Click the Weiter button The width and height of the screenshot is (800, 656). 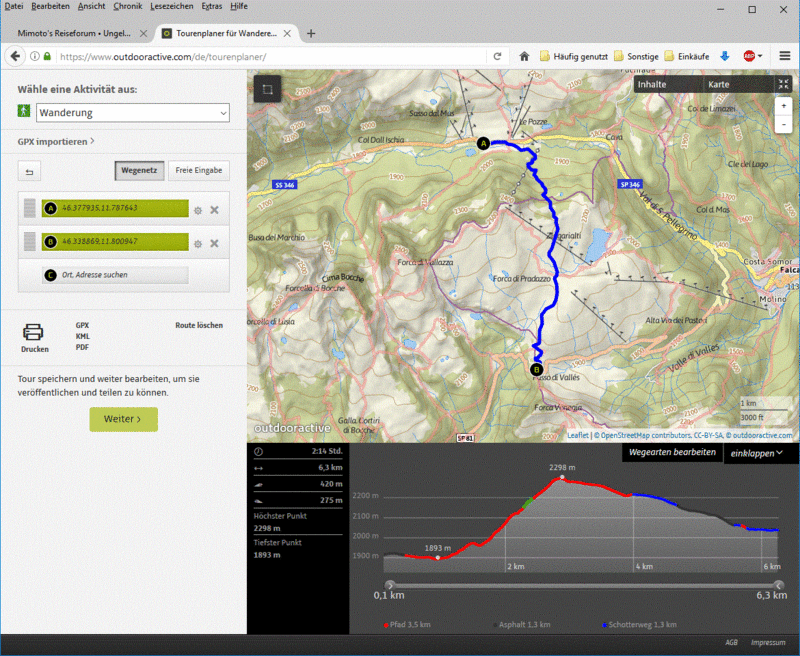pyautogui.click(x=123, y=419)
